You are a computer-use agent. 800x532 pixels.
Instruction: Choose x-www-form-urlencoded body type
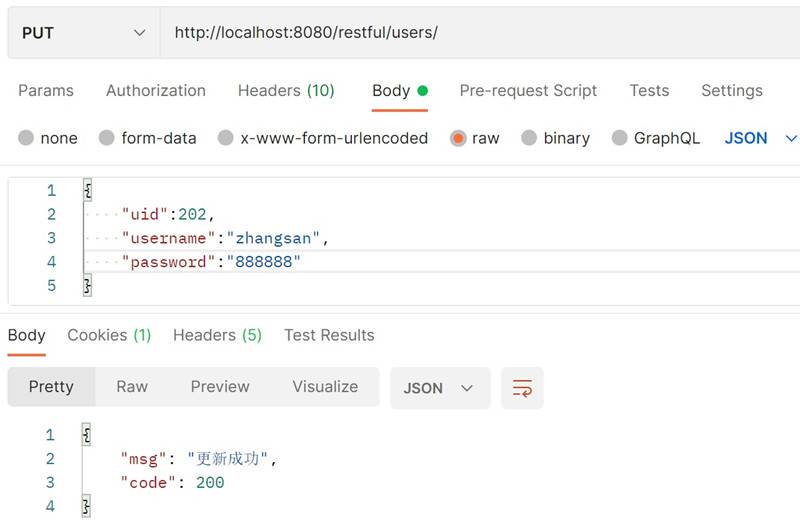[x=226, y=138]
